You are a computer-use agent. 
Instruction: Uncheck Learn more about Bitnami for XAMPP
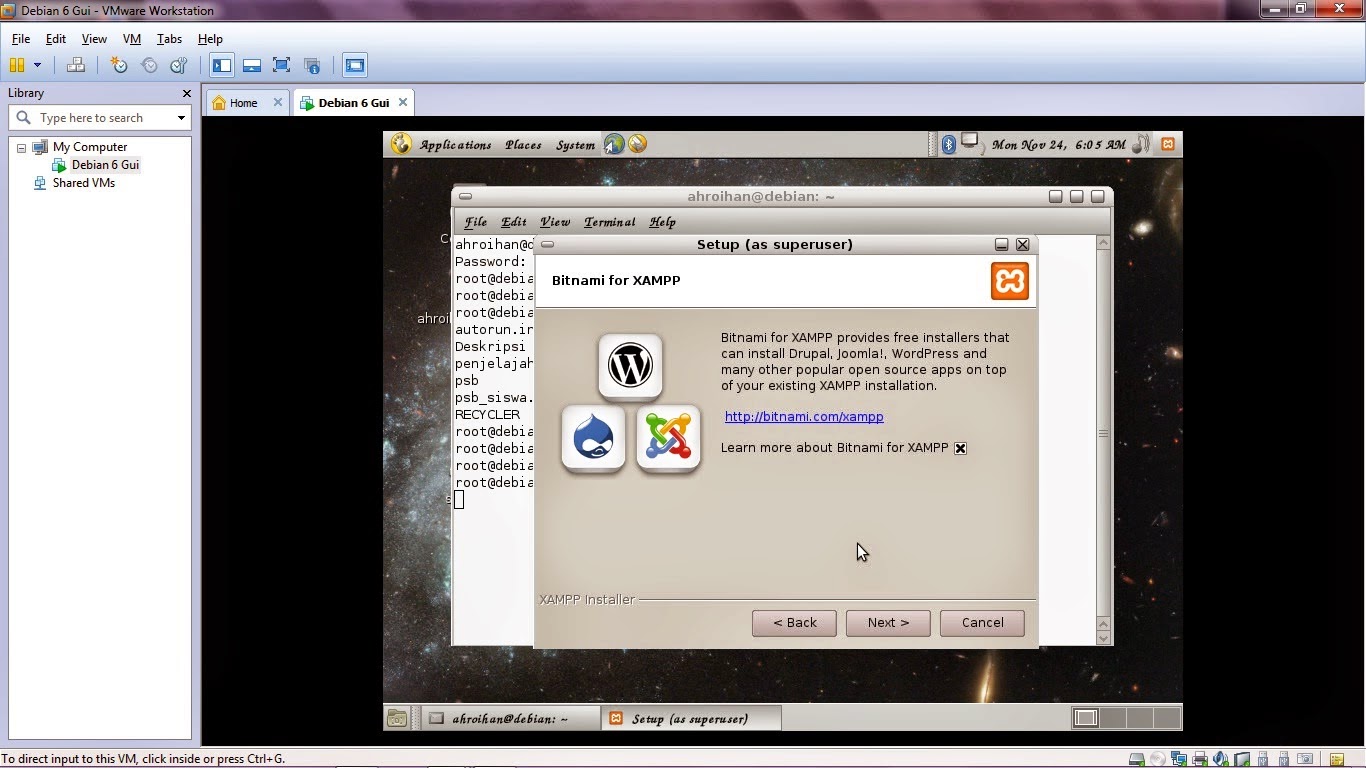(x=960, y=448)
